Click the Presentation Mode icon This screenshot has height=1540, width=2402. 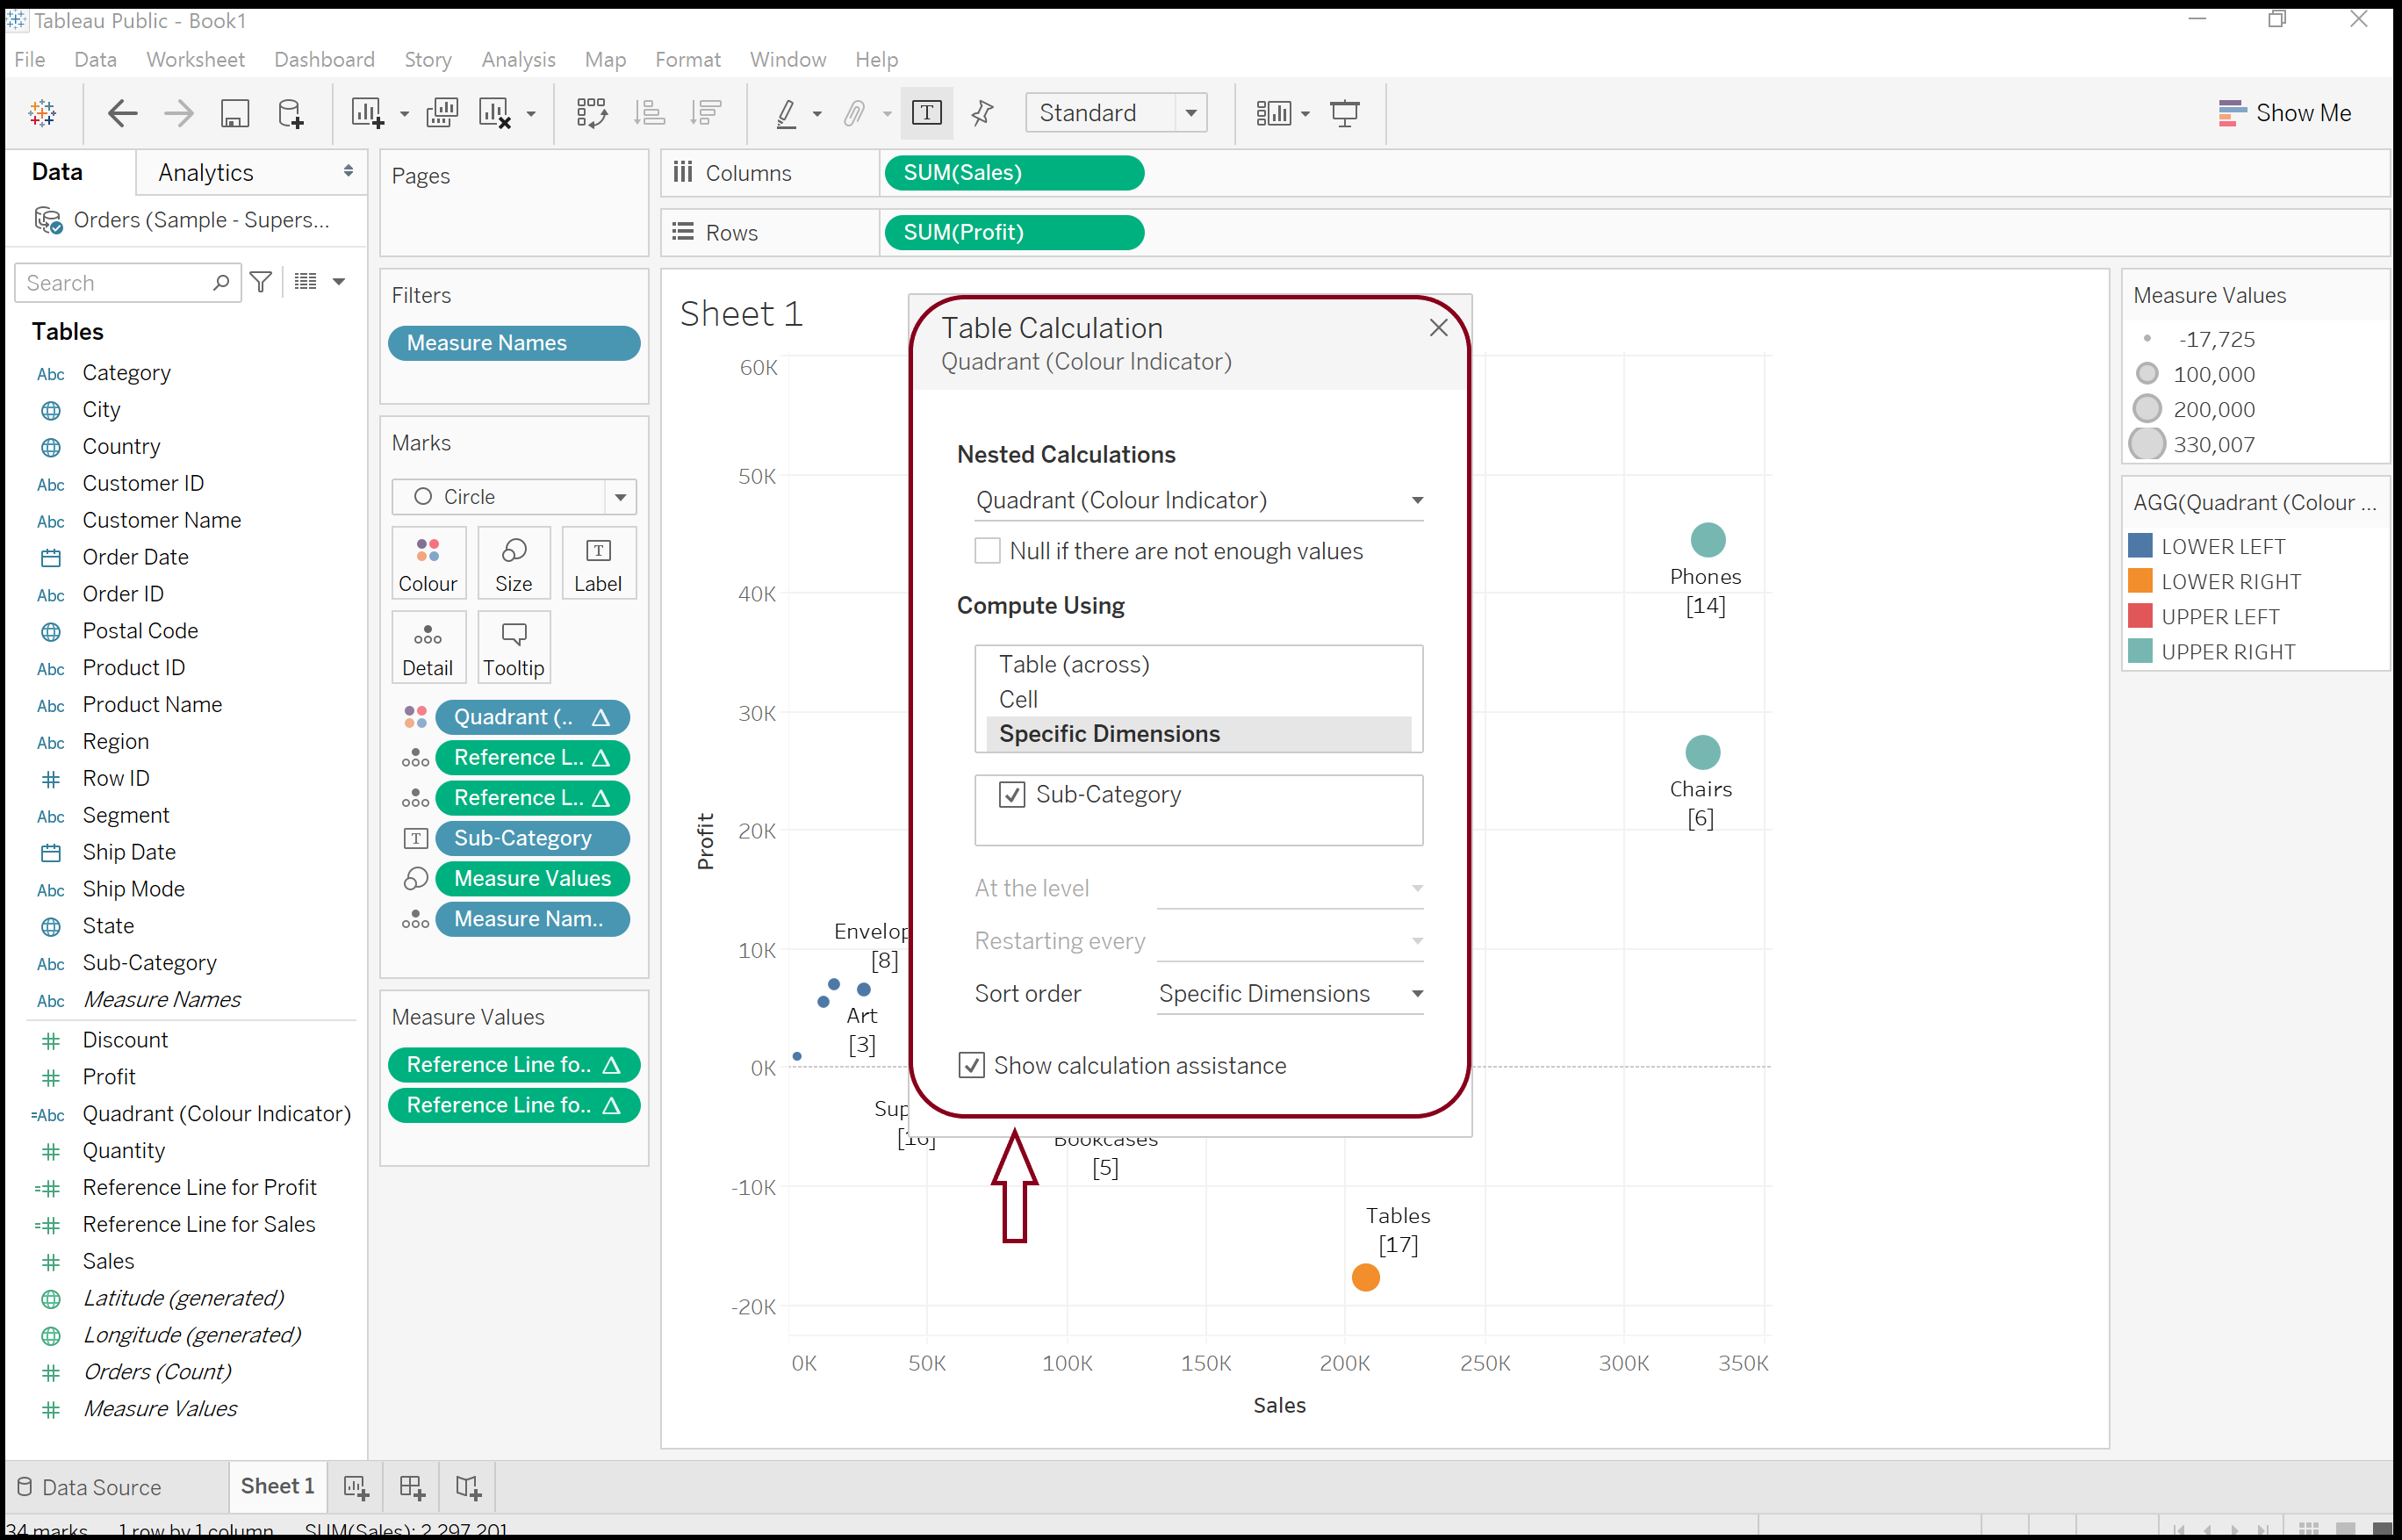1345,113
